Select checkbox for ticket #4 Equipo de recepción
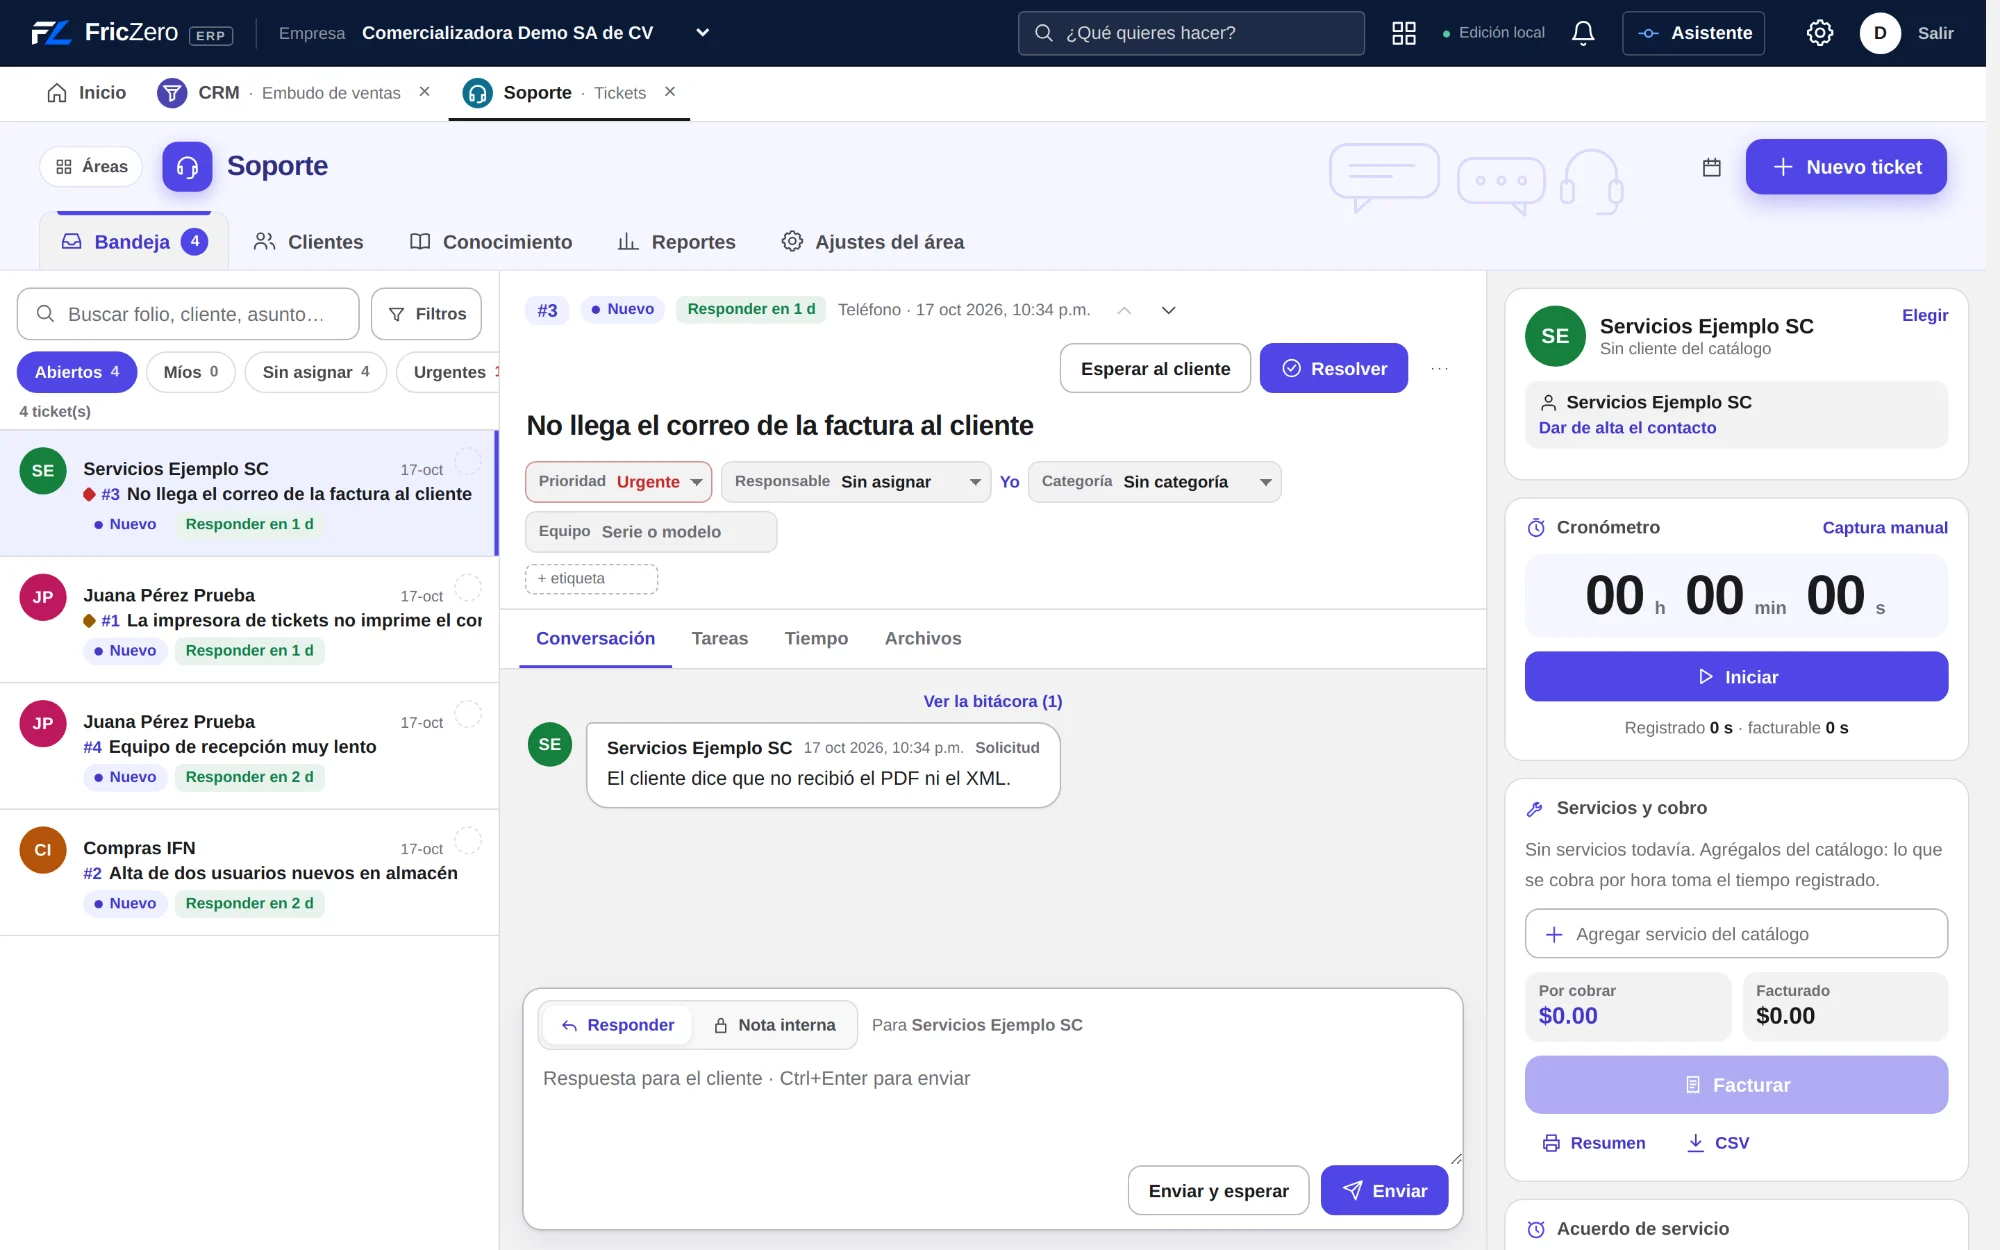Screen dimensions: 2000x1250 468,714
